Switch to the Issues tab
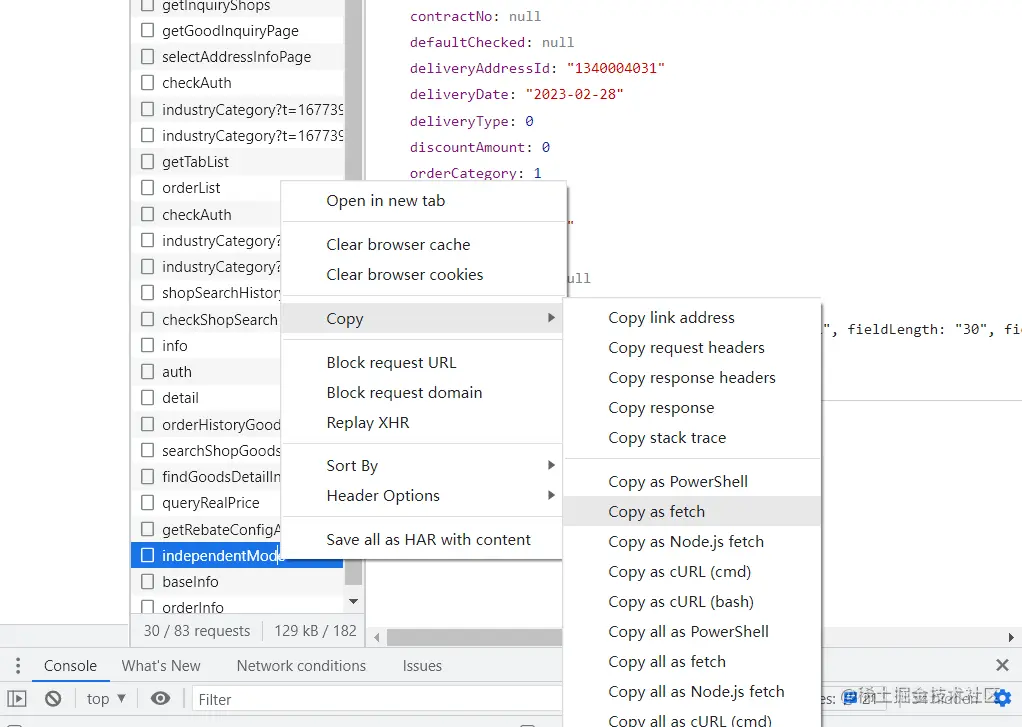 pyautogui.click(x=422, y=666)
